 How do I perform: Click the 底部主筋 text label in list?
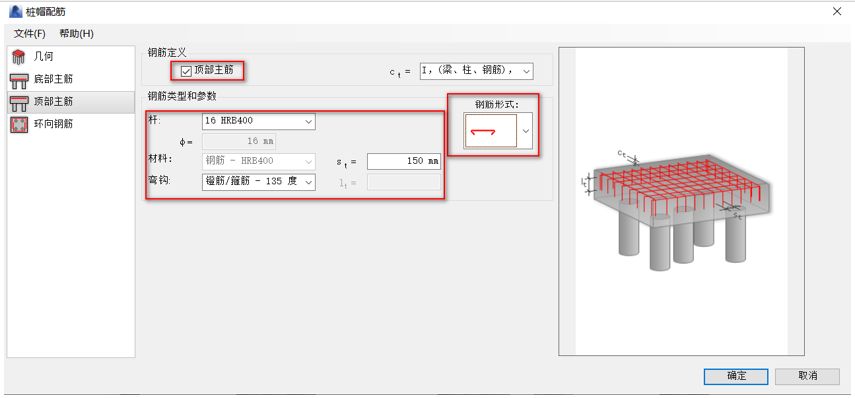(53, 80)
